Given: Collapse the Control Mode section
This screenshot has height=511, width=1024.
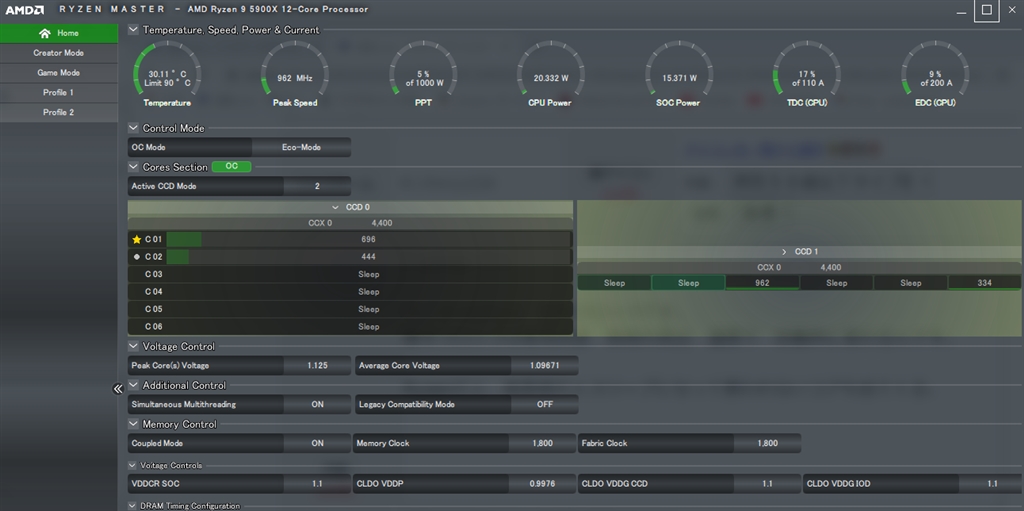Looking at the screenshot, I should point(133,128).
